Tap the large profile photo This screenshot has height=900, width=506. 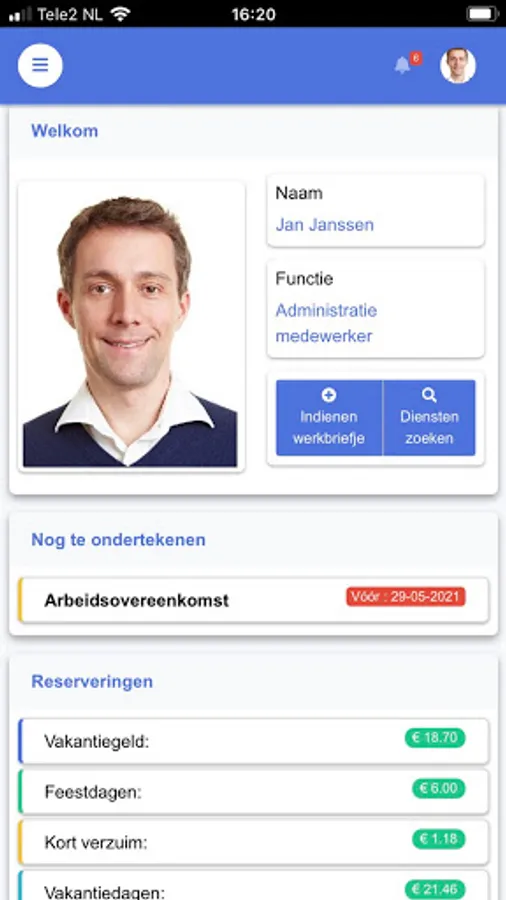click(x=131, y=327)
